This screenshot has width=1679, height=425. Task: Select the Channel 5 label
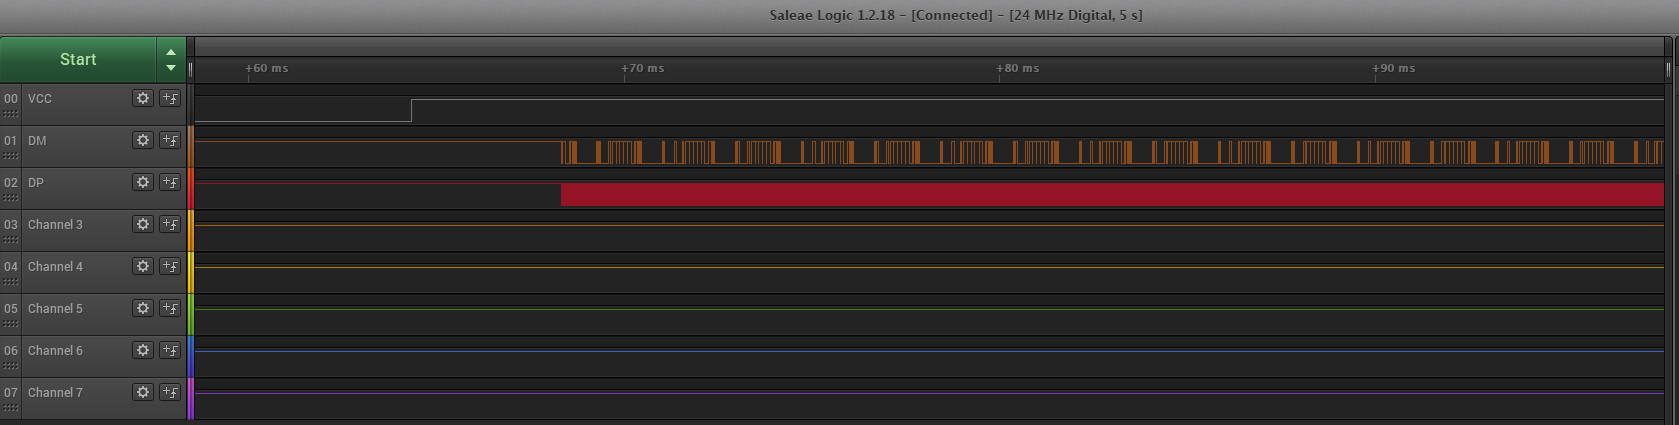point(55,309)
